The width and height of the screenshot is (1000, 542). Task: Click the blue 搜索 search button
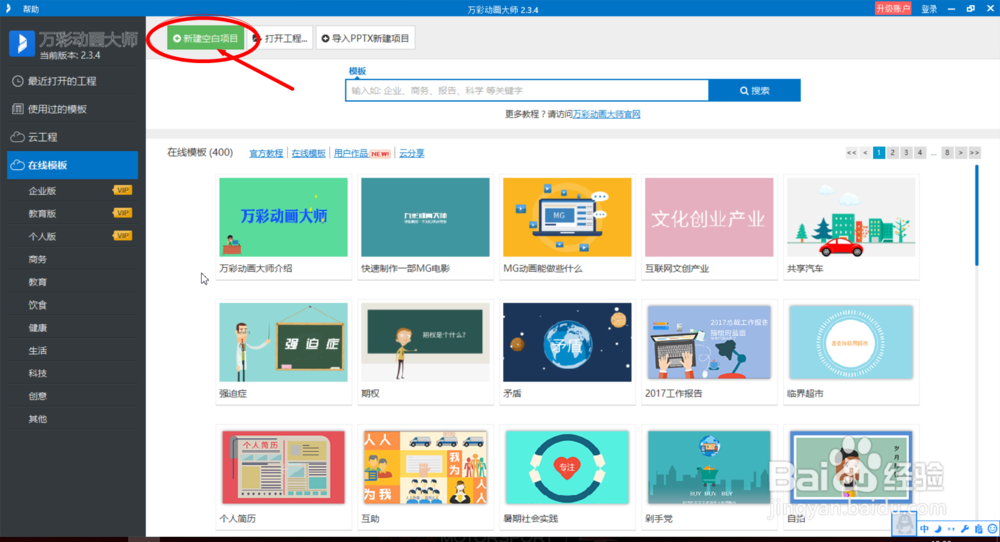tap(754, 91)
